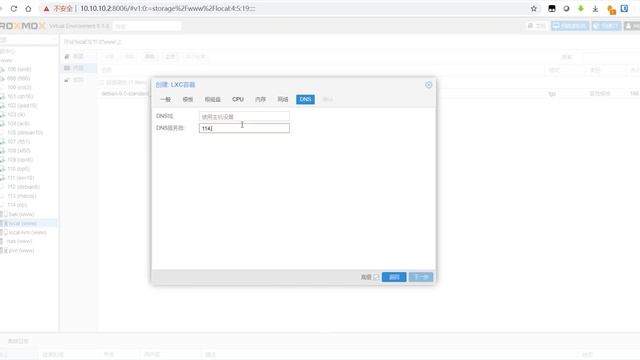Select container 113 in resource tree
The height and width of the screenshot is (360, 640).
coord(22,196)
